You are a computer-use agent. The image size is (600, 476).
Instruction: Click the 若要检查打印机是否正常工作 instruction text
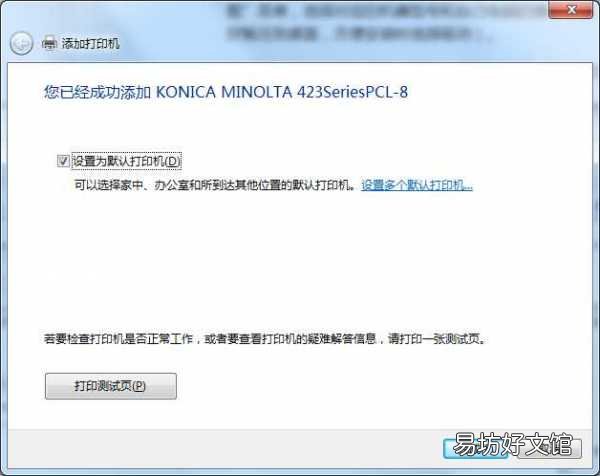[x=118, y=339]
